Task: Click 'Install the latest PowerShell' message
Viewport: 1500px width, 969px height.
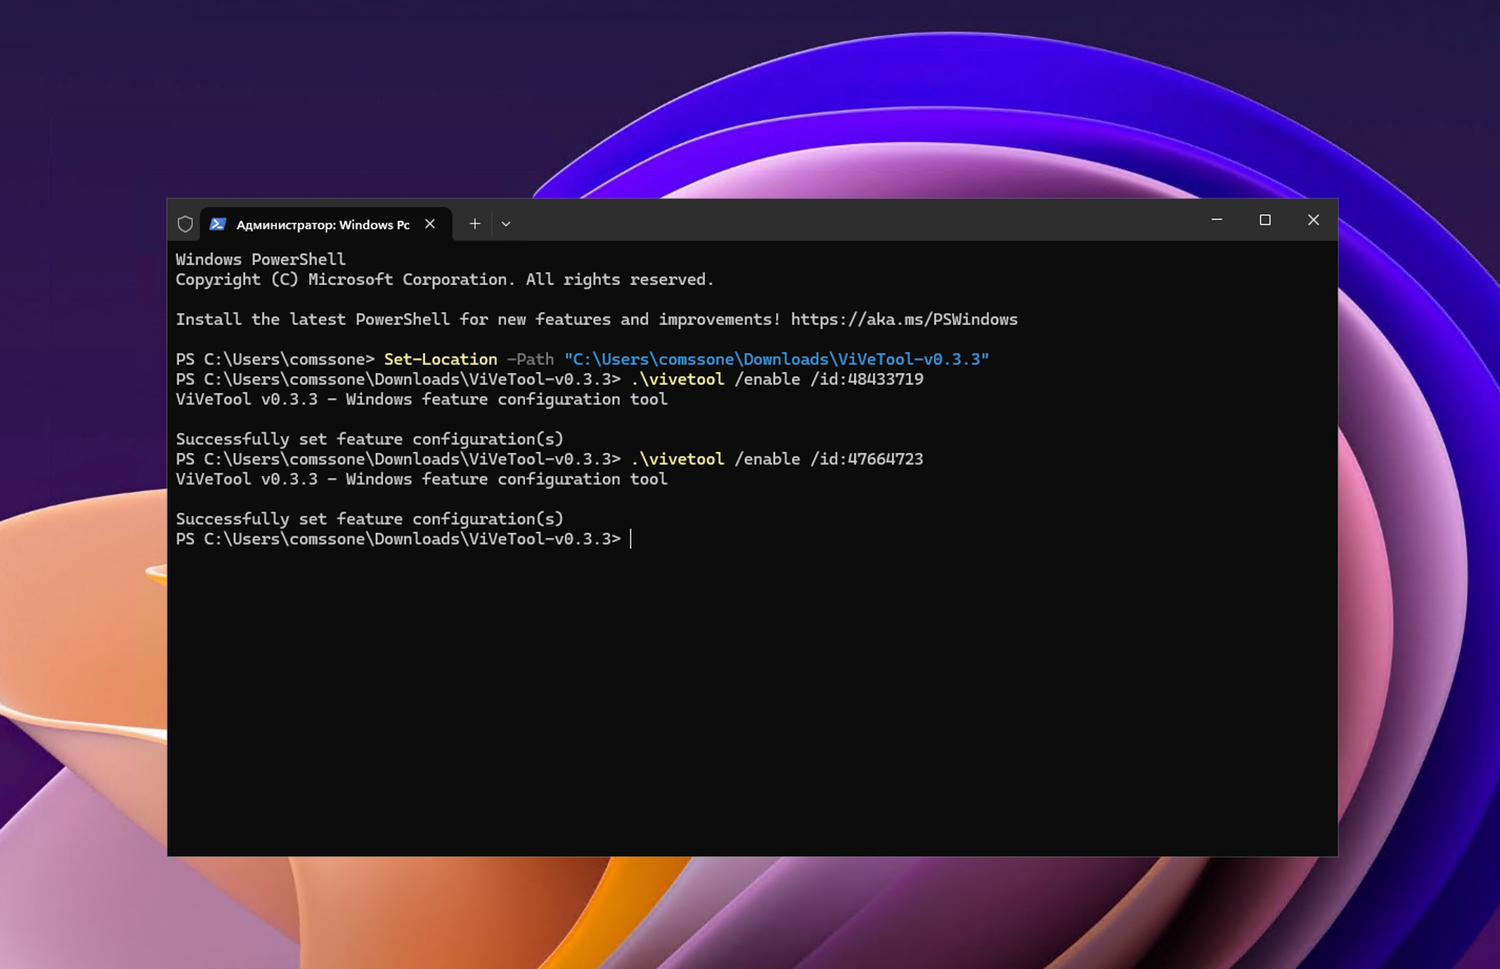Action: [597, 319]
